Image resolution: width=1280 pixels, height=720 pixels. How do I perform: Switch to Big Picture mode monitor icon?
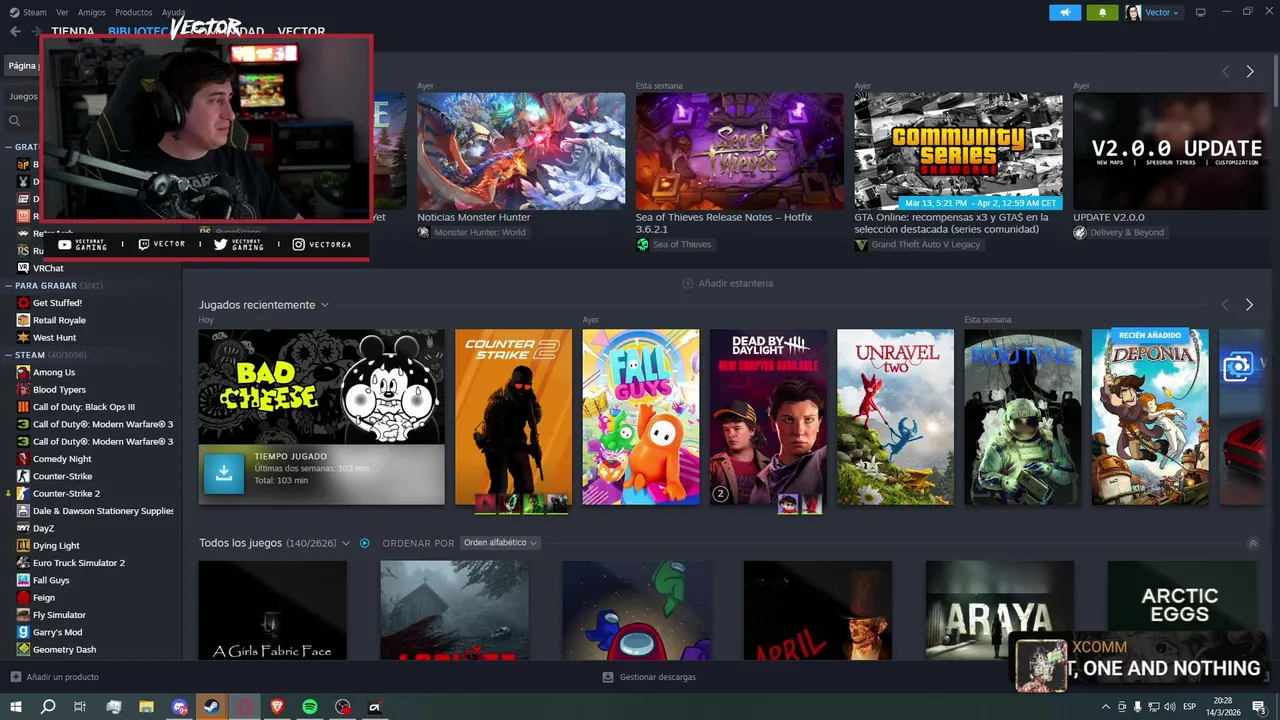[1201, 12]
